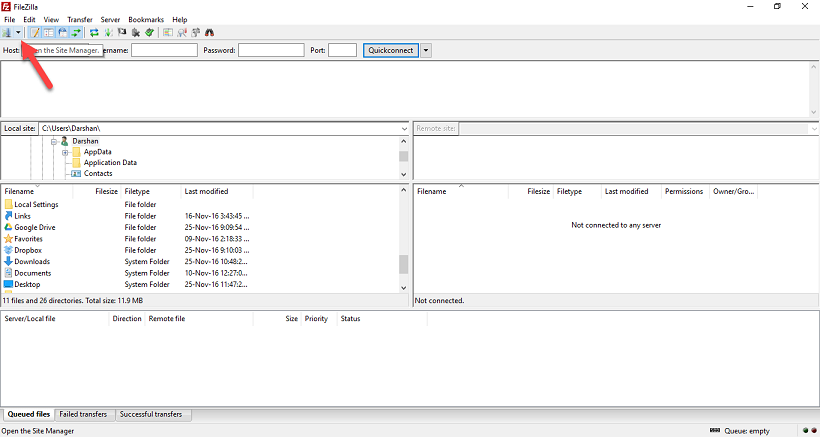Viewport: 820px width, 437px height.
Task: Open the Edit menu
Action: tap(29, 19)
